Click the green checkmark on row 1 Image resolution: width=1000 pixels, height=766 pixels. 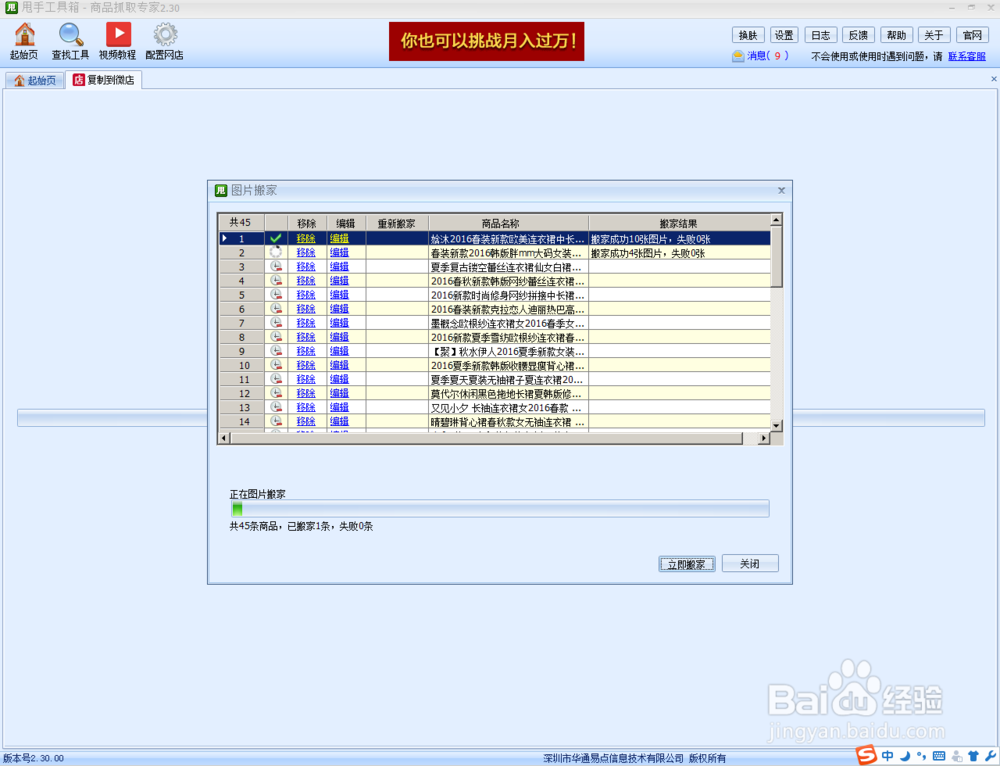[x=276, y=238]
